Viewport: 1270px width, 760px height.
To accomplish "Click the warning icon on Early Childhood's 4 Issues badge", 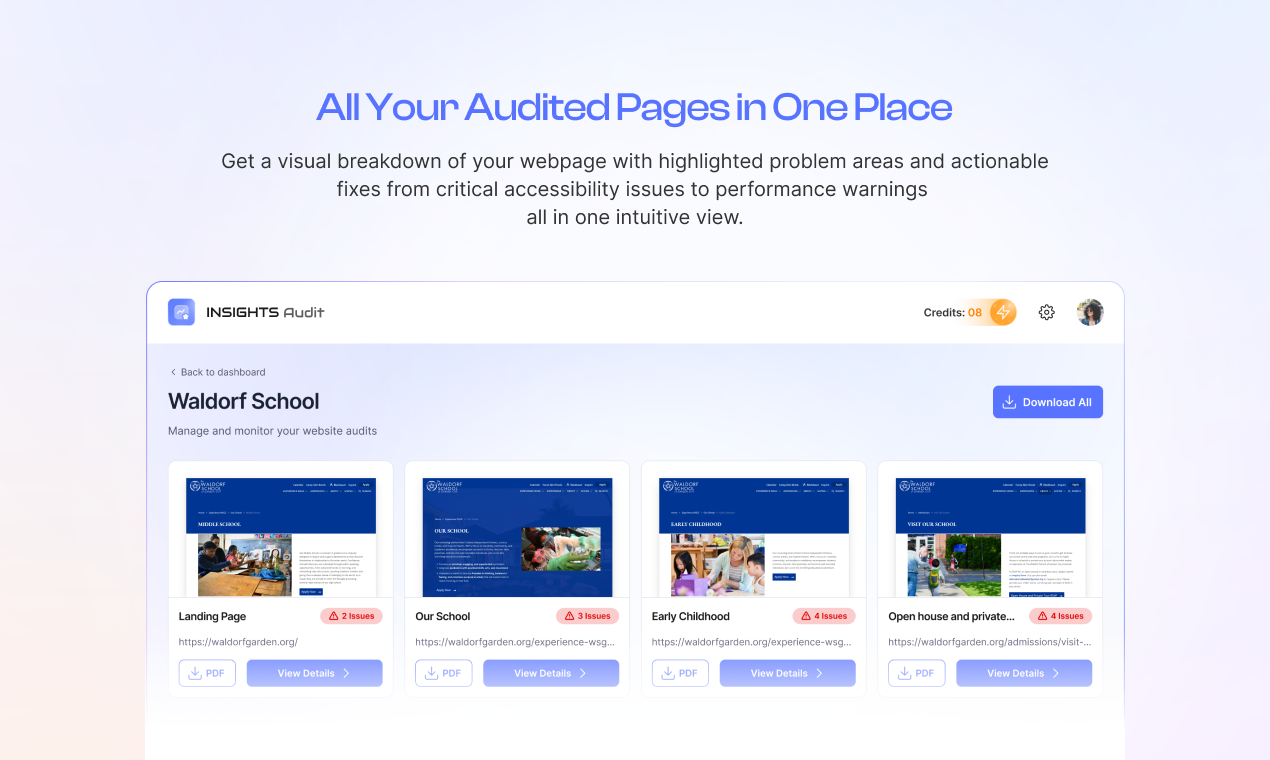I will (806, 616).
